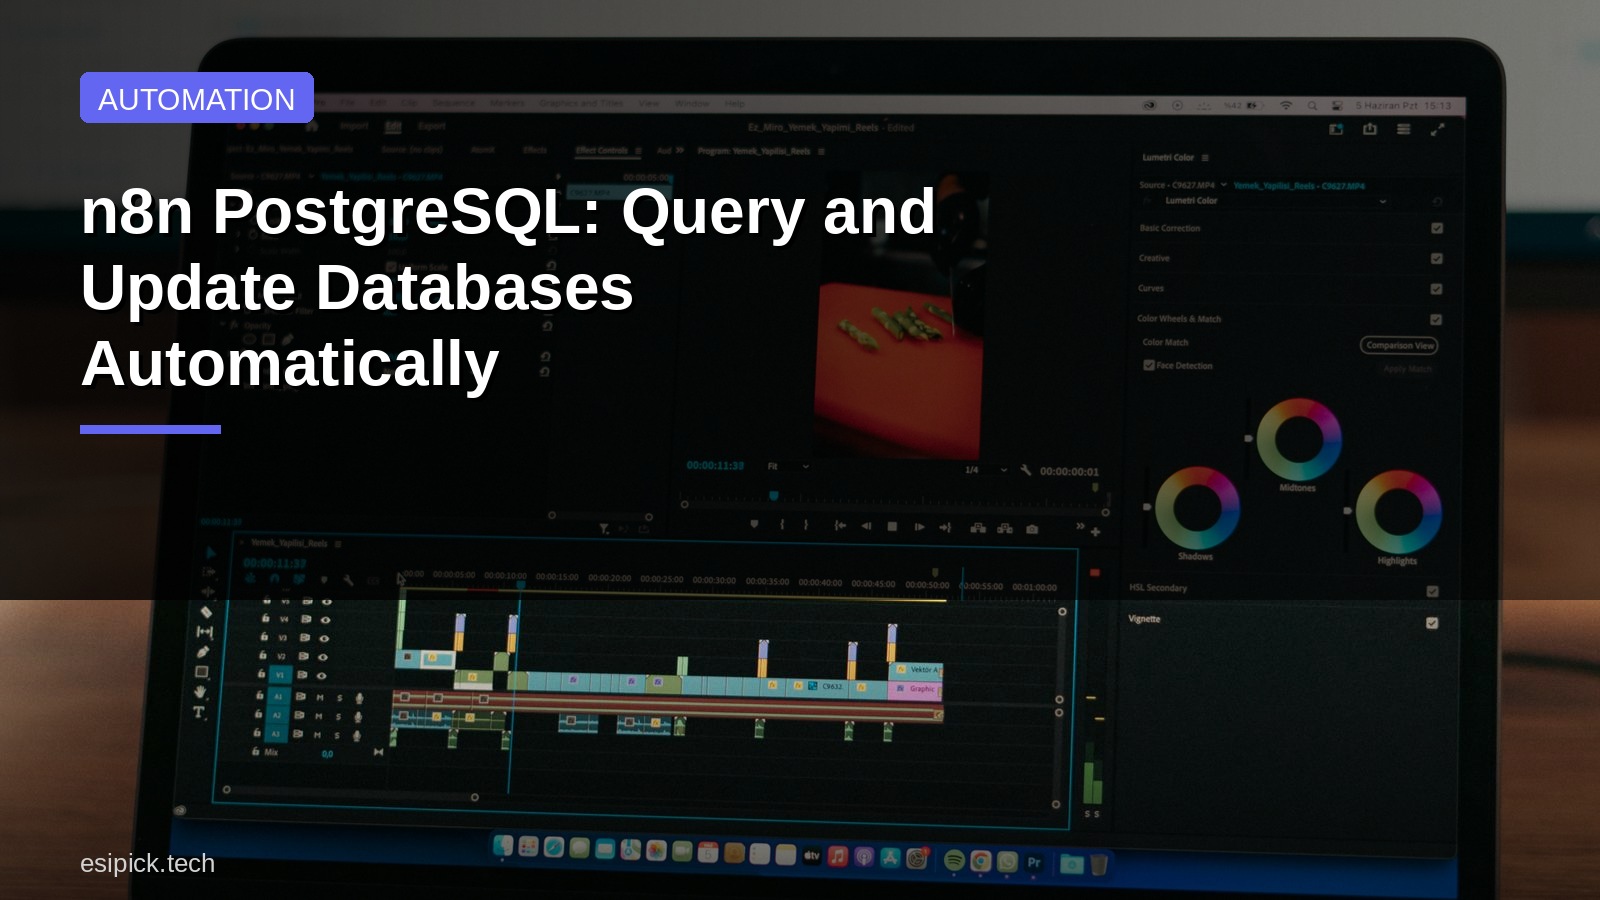The image size is (1600, 900).
Task: Click the AUTOMATION category badge
Action: tap(197, 98)
